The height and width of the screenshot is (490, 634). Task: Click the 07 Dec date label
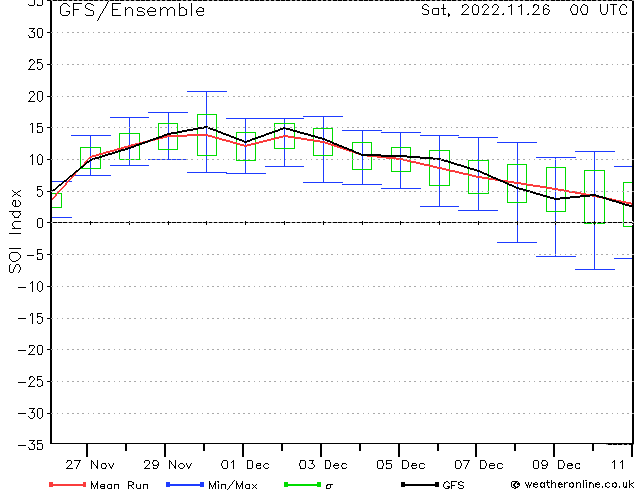pyautogui.click(x=479, y=465)
